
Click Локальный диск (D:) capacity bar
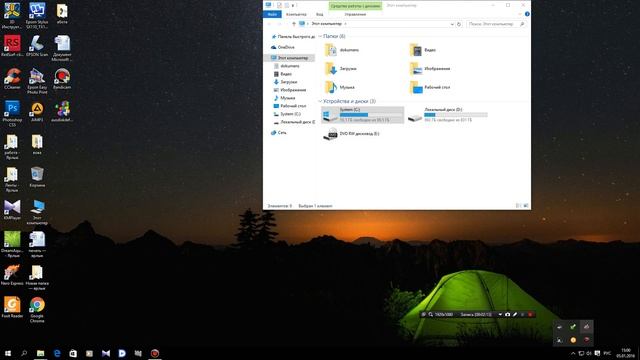click(x=456, y=115)
